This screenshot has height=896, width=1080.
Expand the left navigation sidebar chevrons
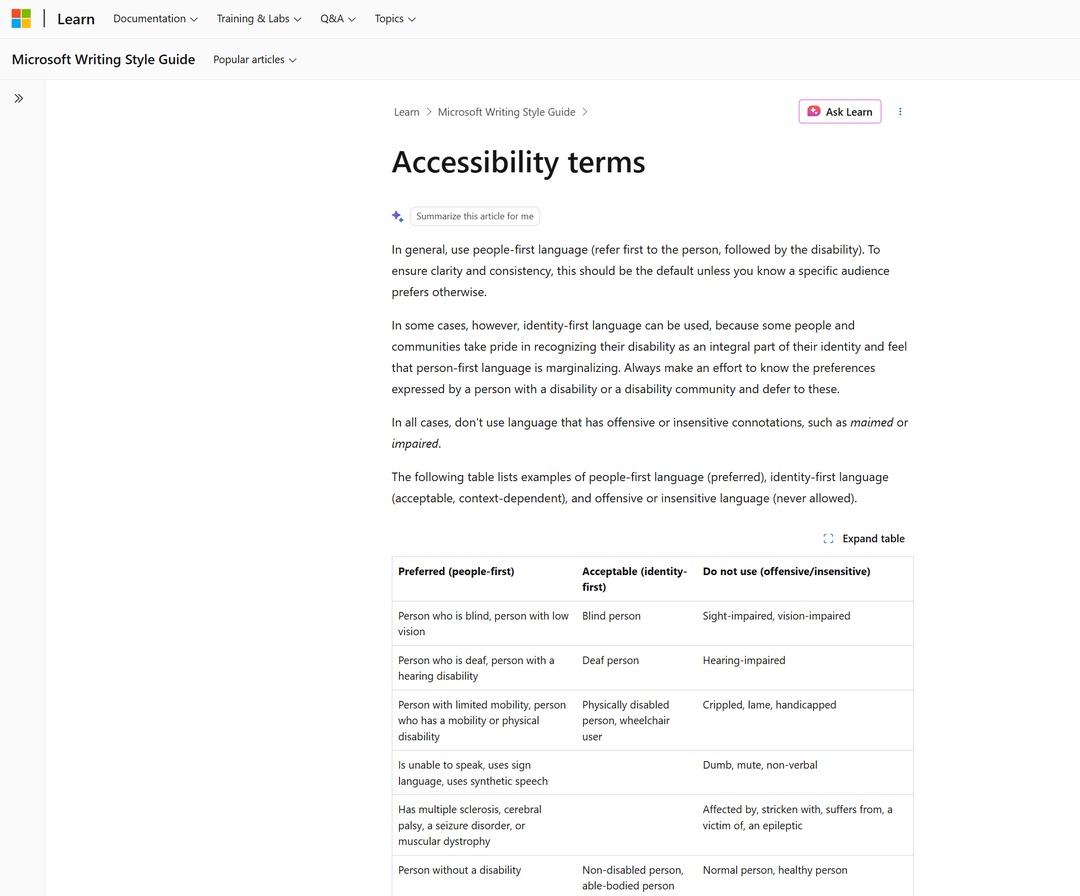tap(19, 98)
